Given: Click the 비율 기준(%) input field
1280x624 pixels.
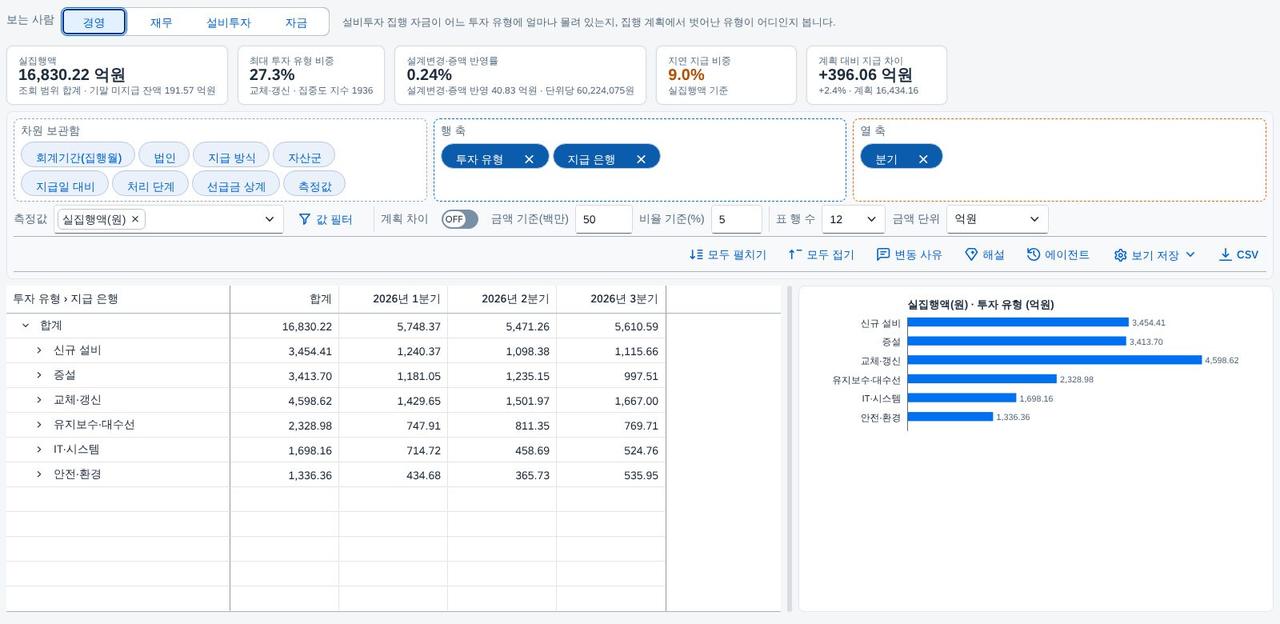Looking at the screenshot, I should tap(738, 219).
